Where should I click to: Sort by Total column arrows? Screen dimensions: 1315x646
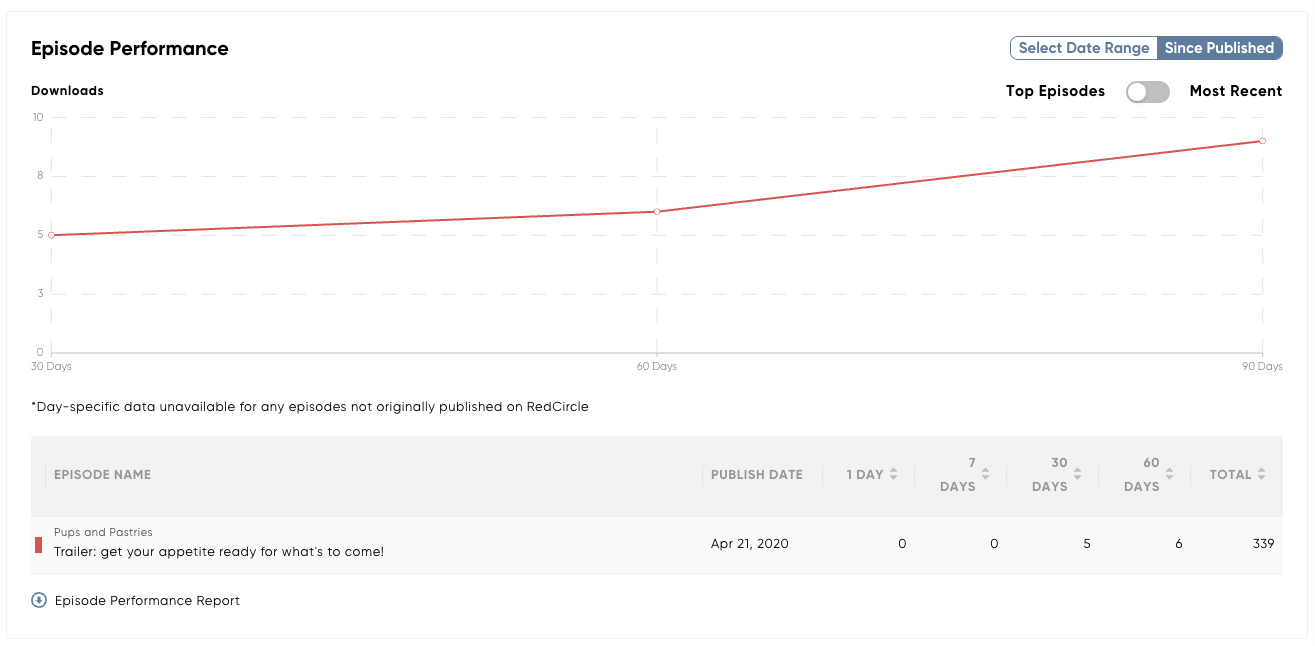tap(1262, 474)
